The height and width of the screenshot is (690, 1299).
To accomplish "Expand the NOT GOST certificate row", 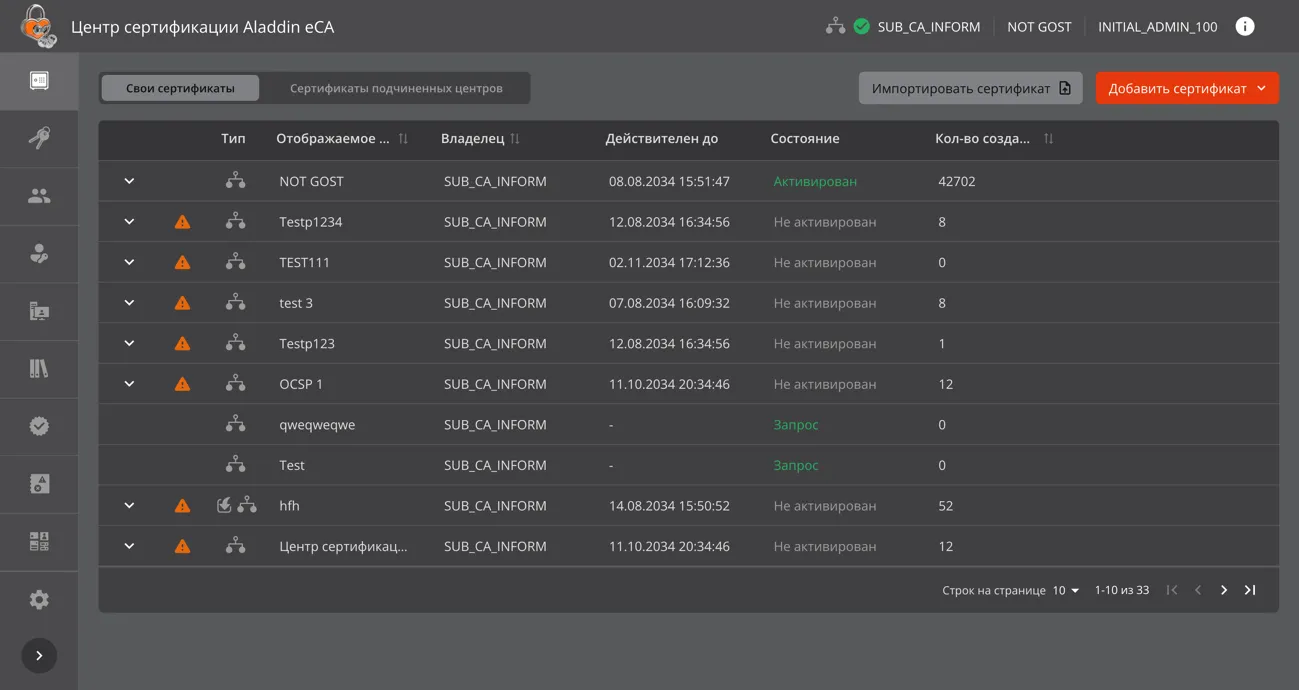I will [129, 181].
